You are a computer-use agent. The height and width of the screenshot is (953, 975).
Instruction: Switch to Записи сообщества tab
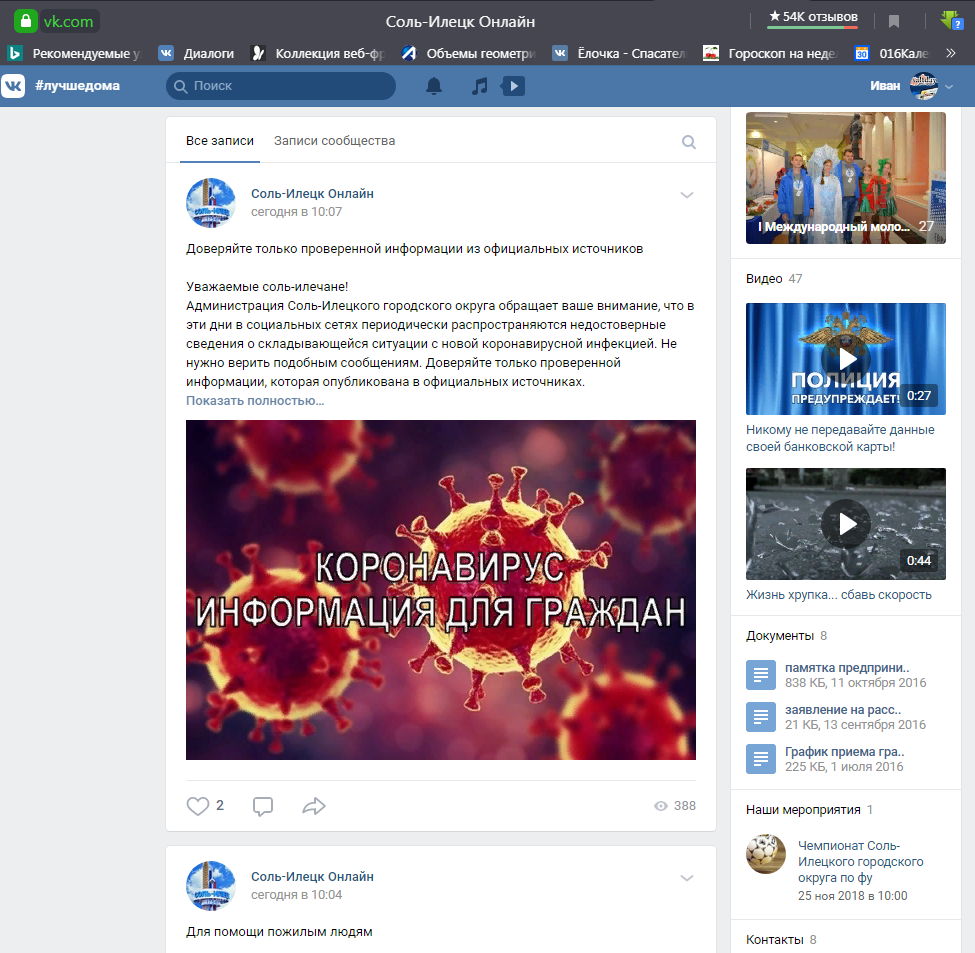[334, 141]
